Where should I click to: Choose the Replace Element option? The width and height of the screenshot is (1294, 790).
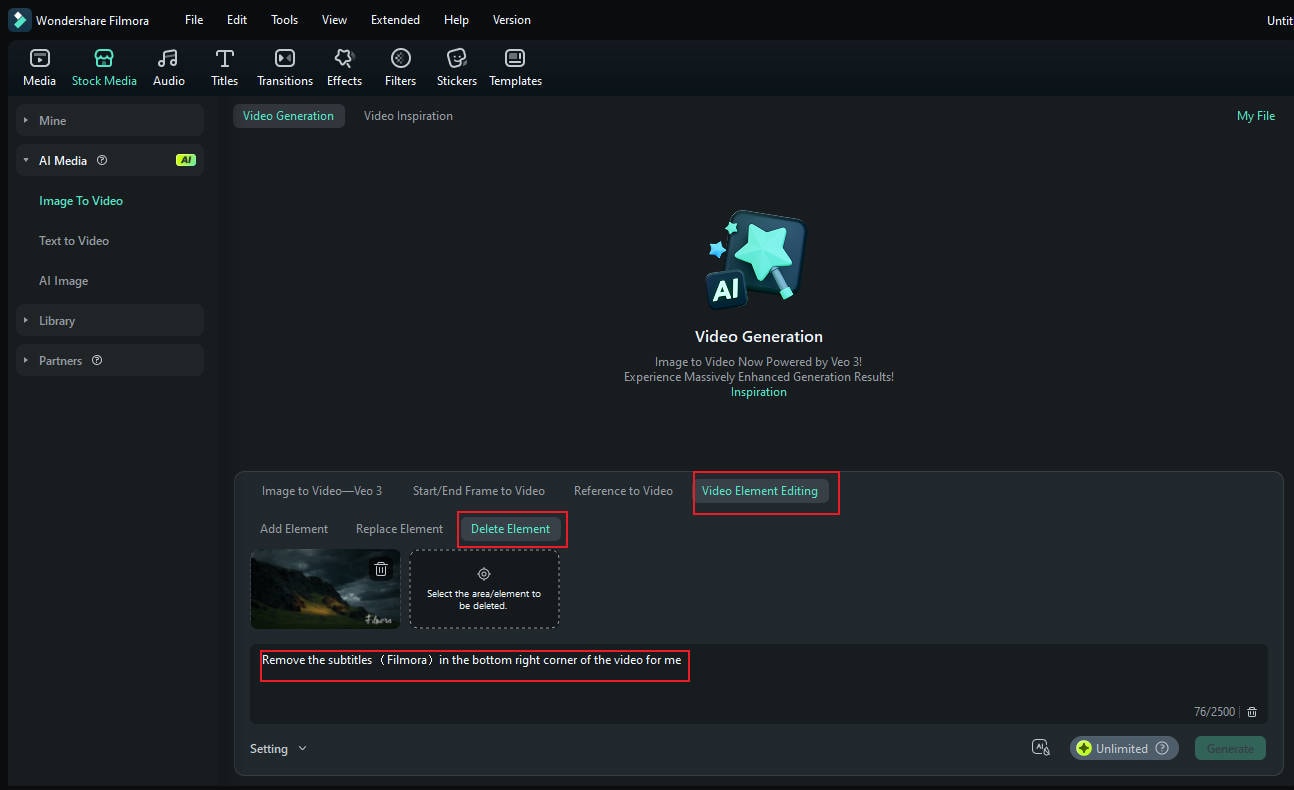399,529
